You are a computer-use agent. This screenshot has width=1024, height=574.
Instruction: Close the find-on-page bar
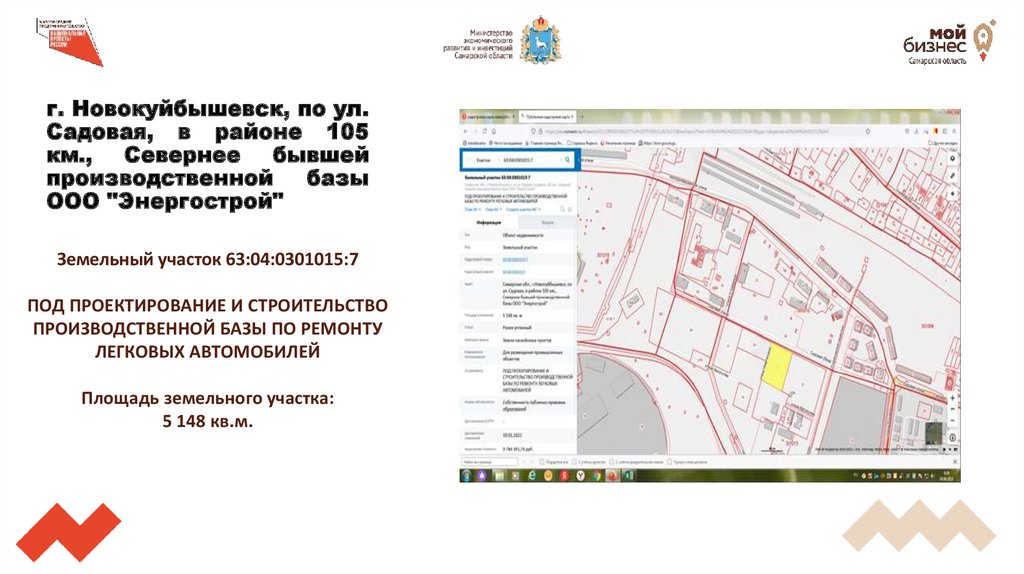click(x=955, y=461)
